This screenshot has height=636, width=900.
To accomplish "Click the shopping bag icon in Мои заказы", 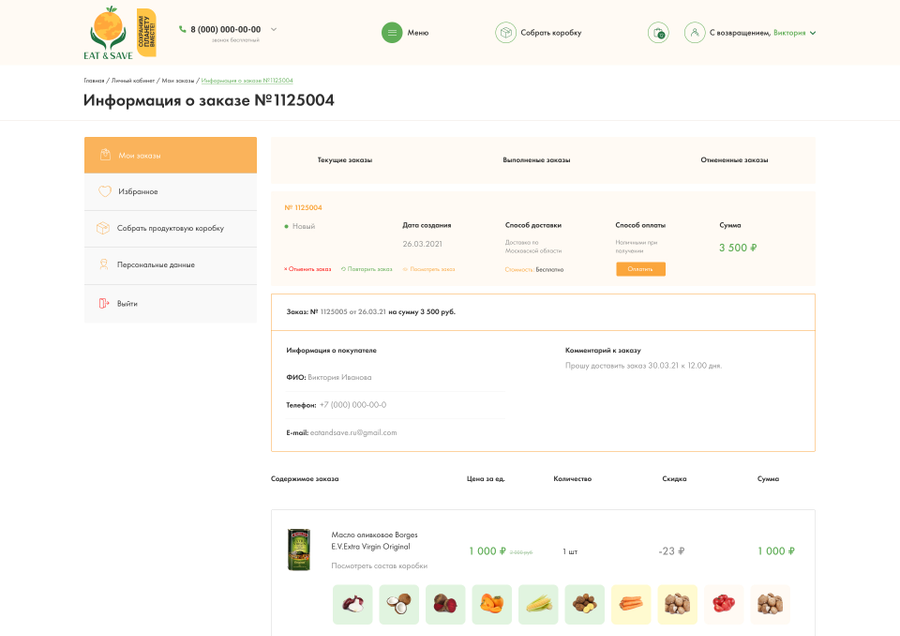I will point(105,154).
